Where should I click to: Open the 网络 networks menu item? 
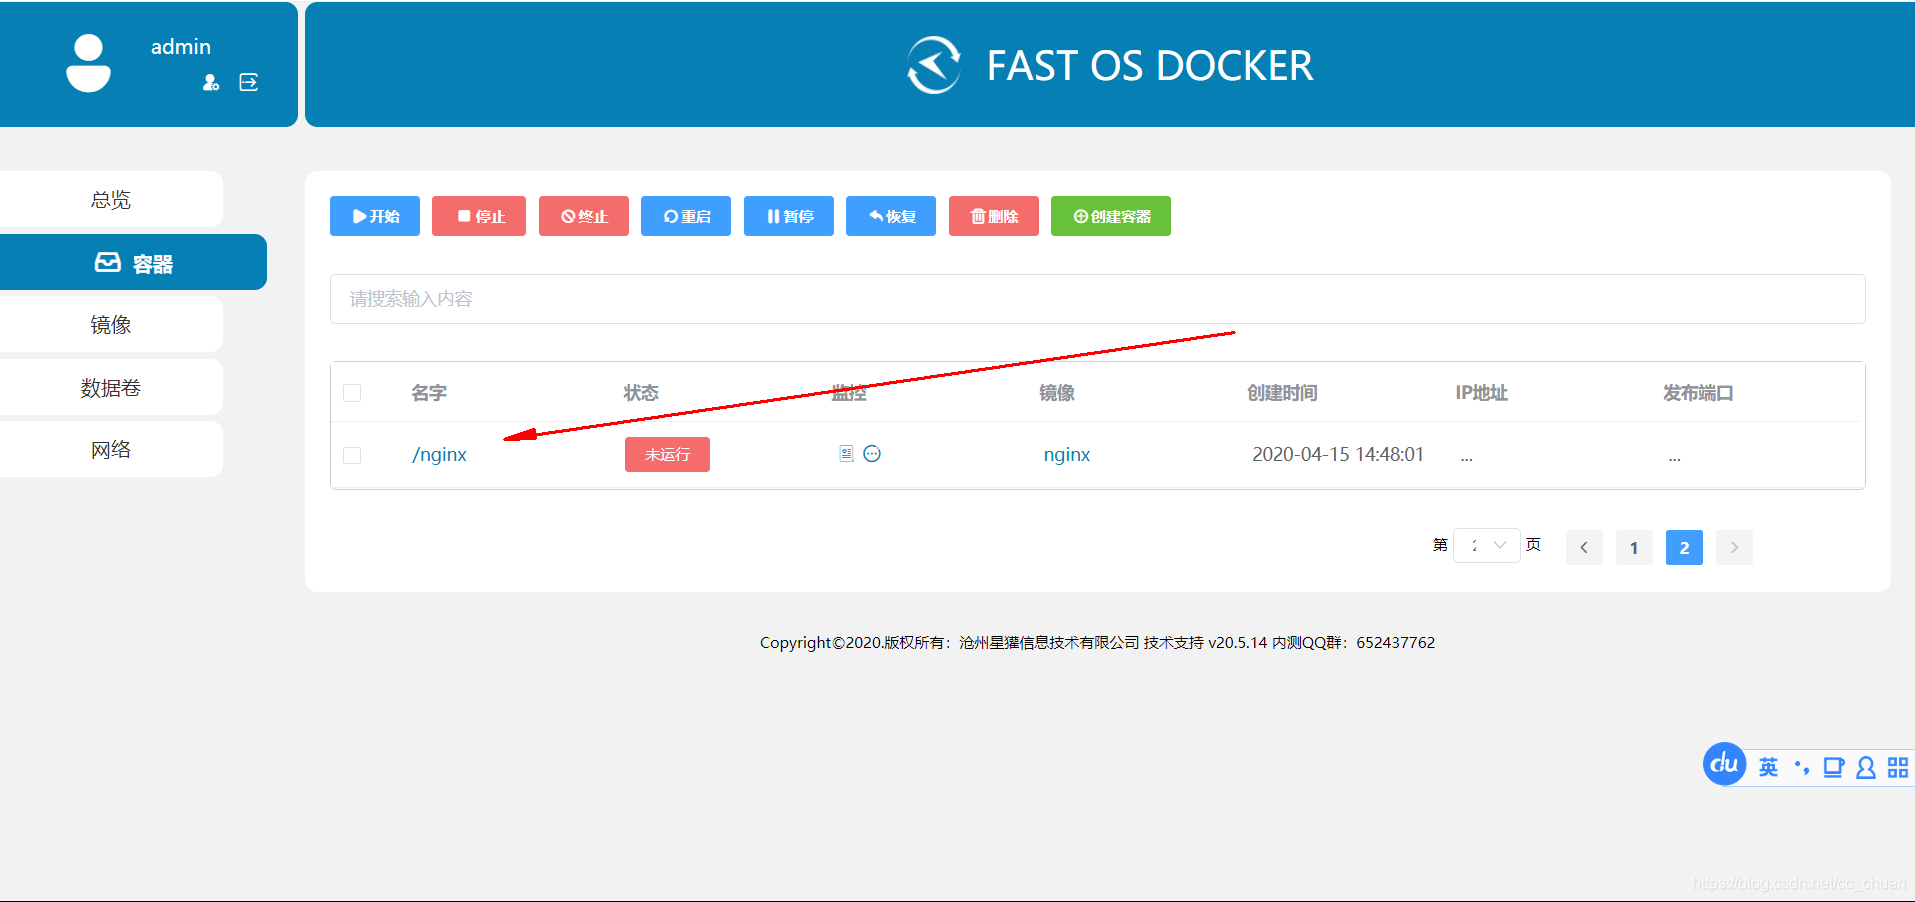pos(111,449)
